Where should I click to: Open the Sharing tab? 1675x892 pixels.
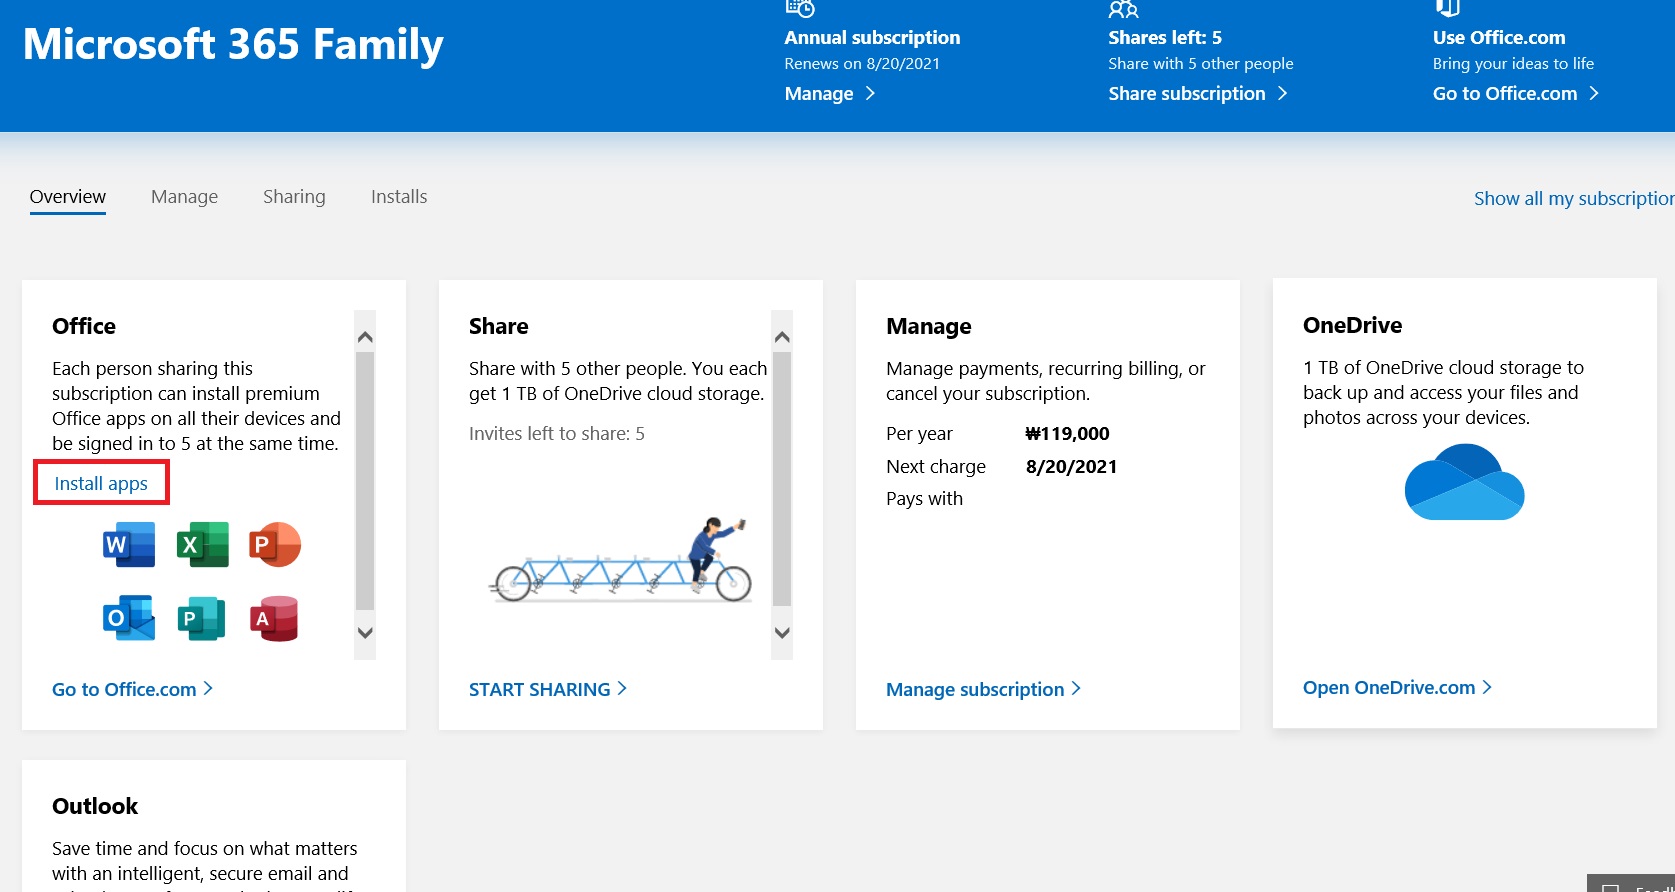294,197
